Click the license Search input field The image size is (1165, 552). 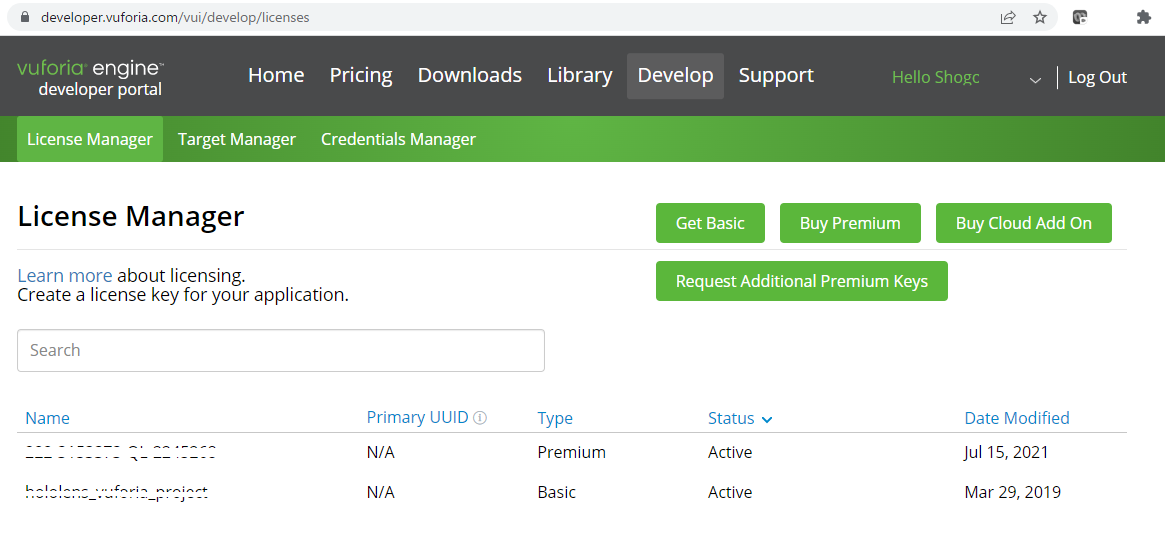(x=281, y=350)
